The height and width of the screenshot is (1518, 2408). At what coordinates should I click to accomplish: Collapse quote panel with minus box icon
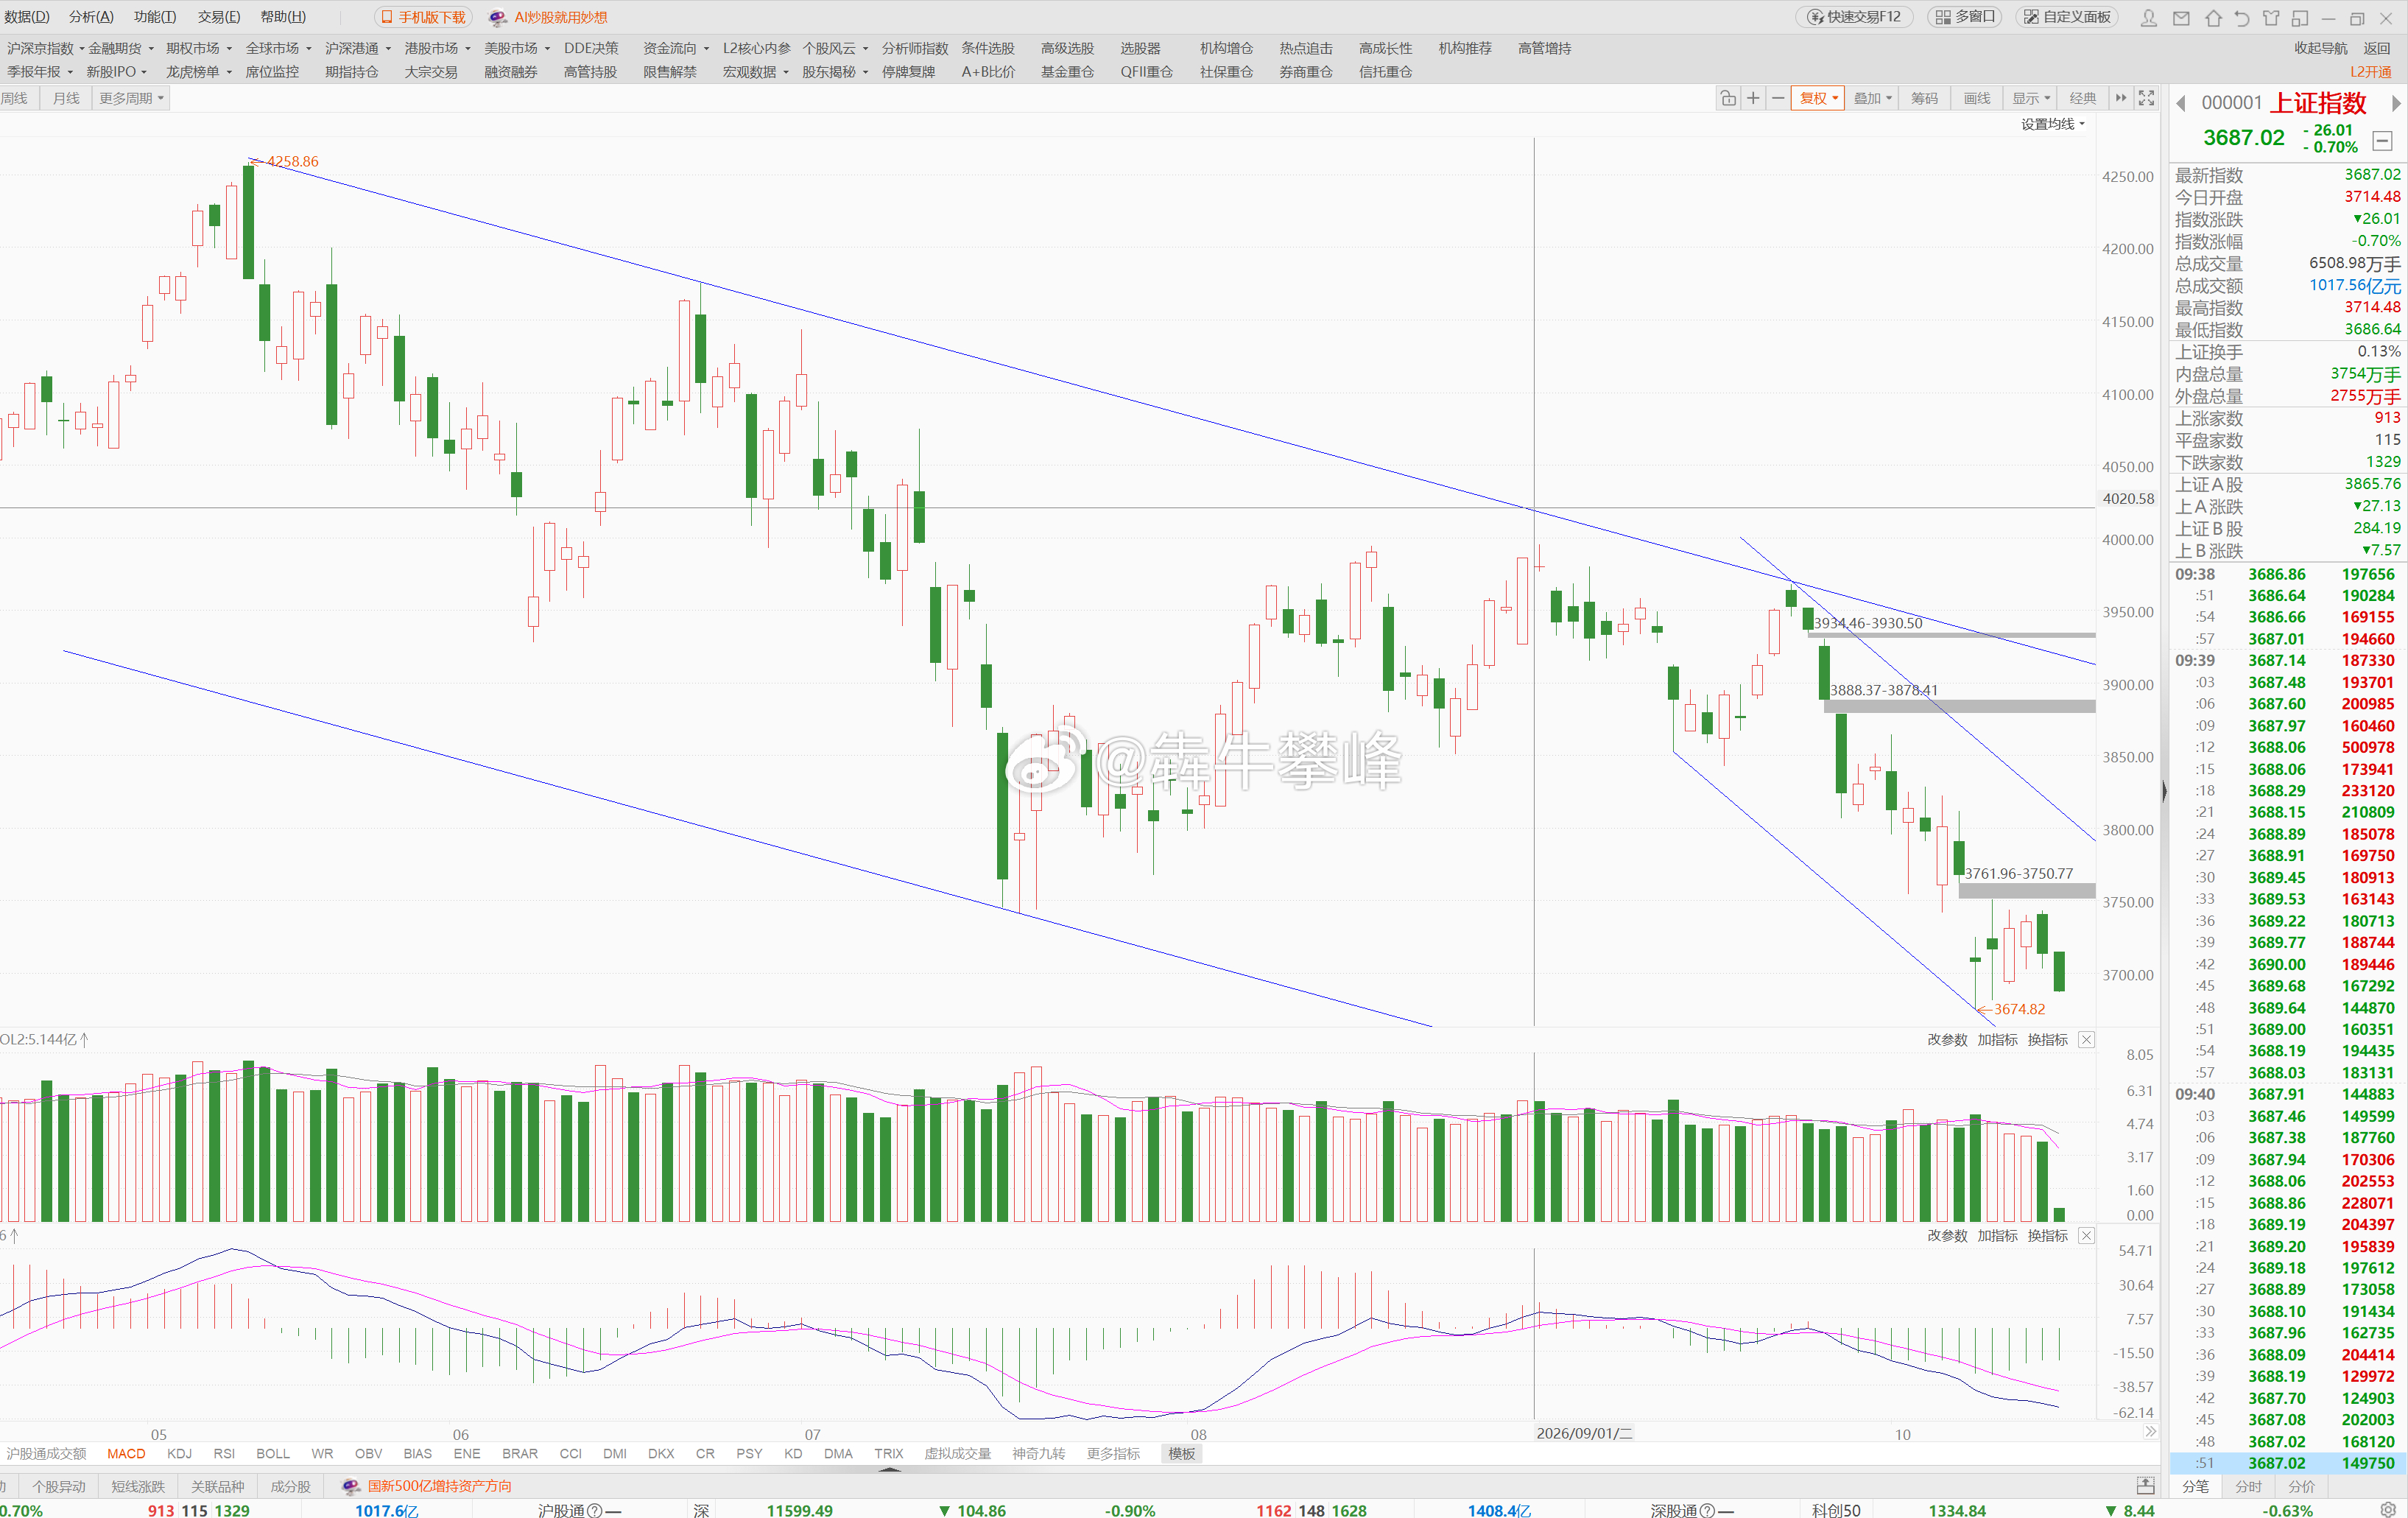click(x=2382, y=141)
